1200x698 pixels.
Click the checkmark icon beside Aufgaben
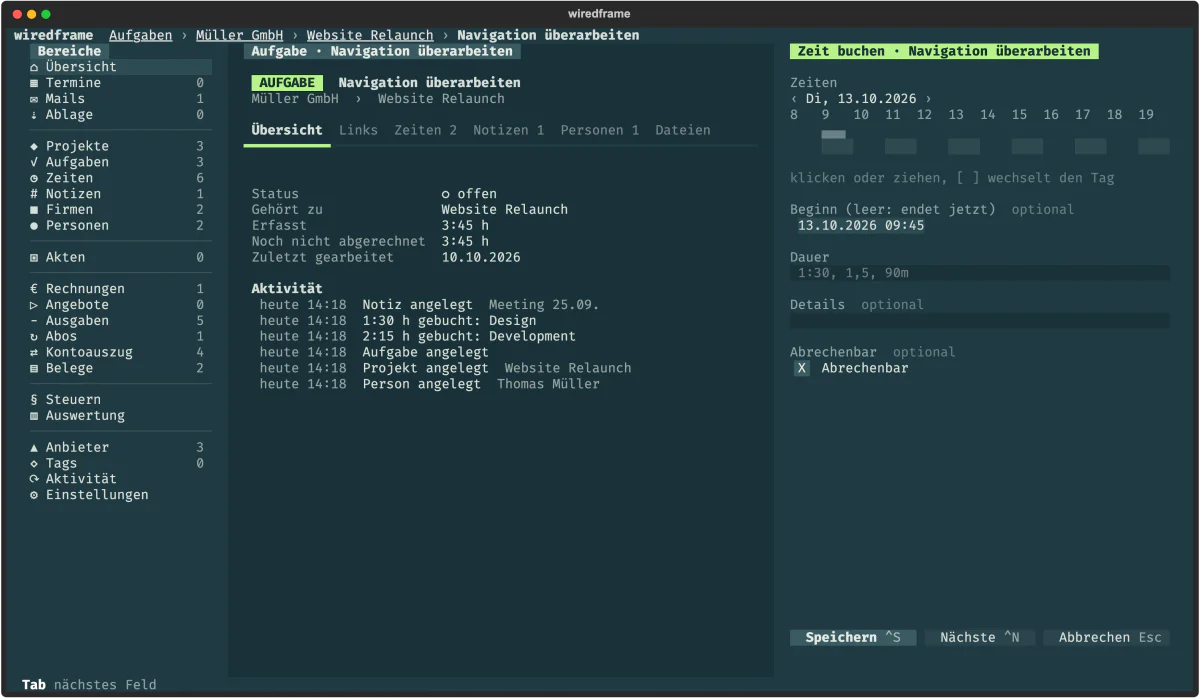(34, 162)
